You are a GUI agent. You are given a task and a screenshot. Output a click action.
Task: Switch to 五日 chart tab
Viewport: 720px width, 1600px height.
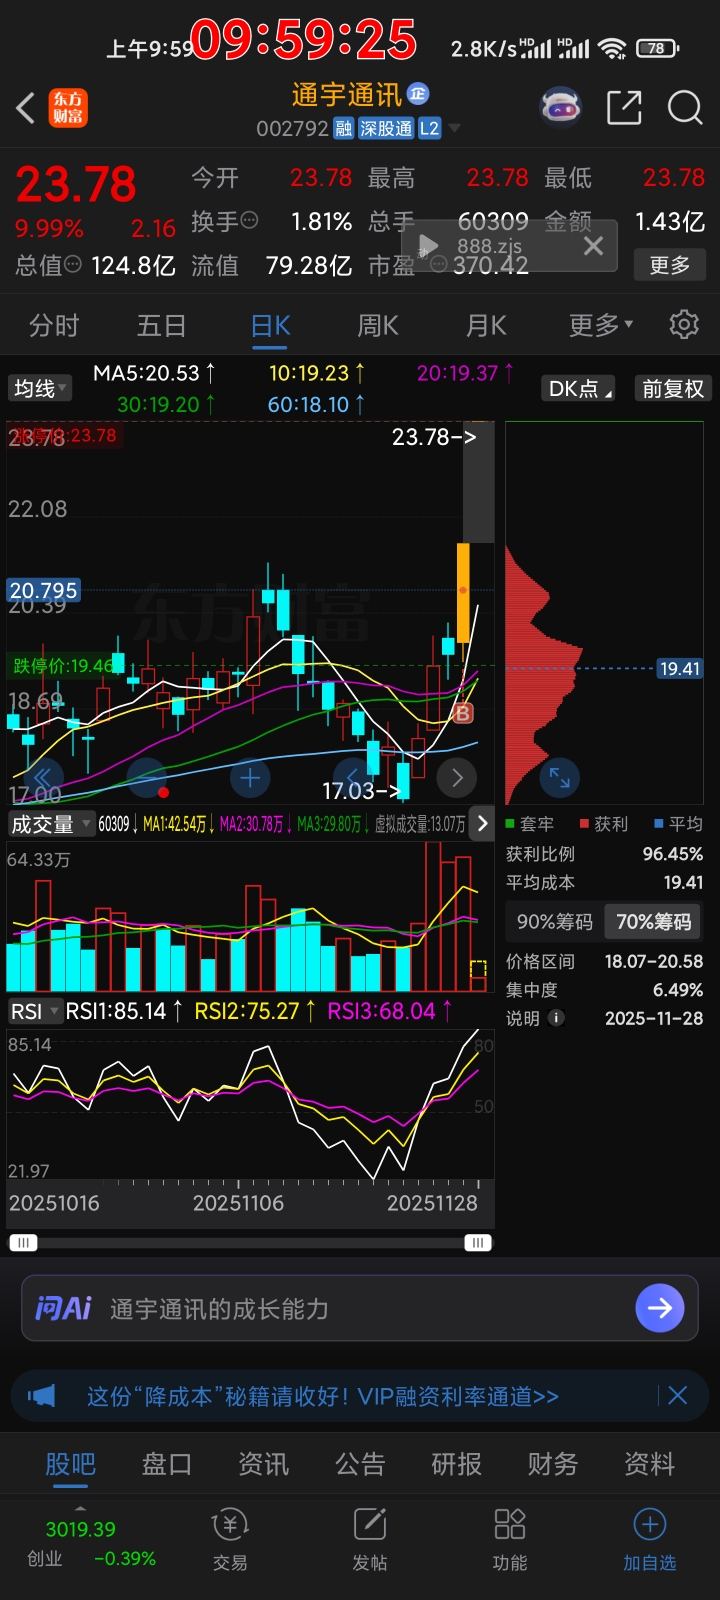[162, 325]
